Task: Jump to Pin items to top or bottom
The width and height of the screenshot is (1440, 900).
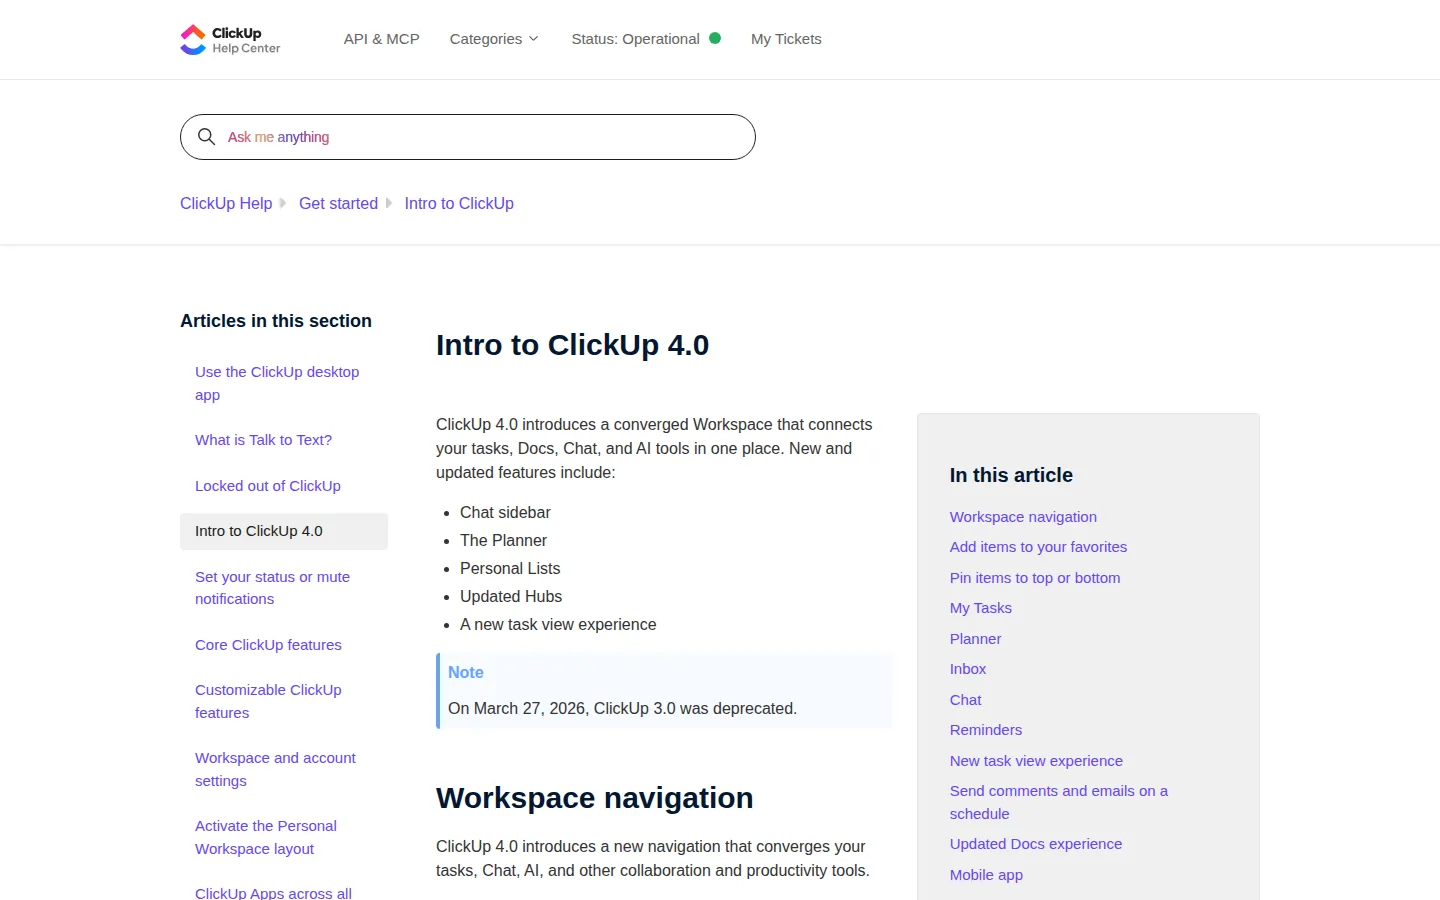Action: [x=1035, y=578]
